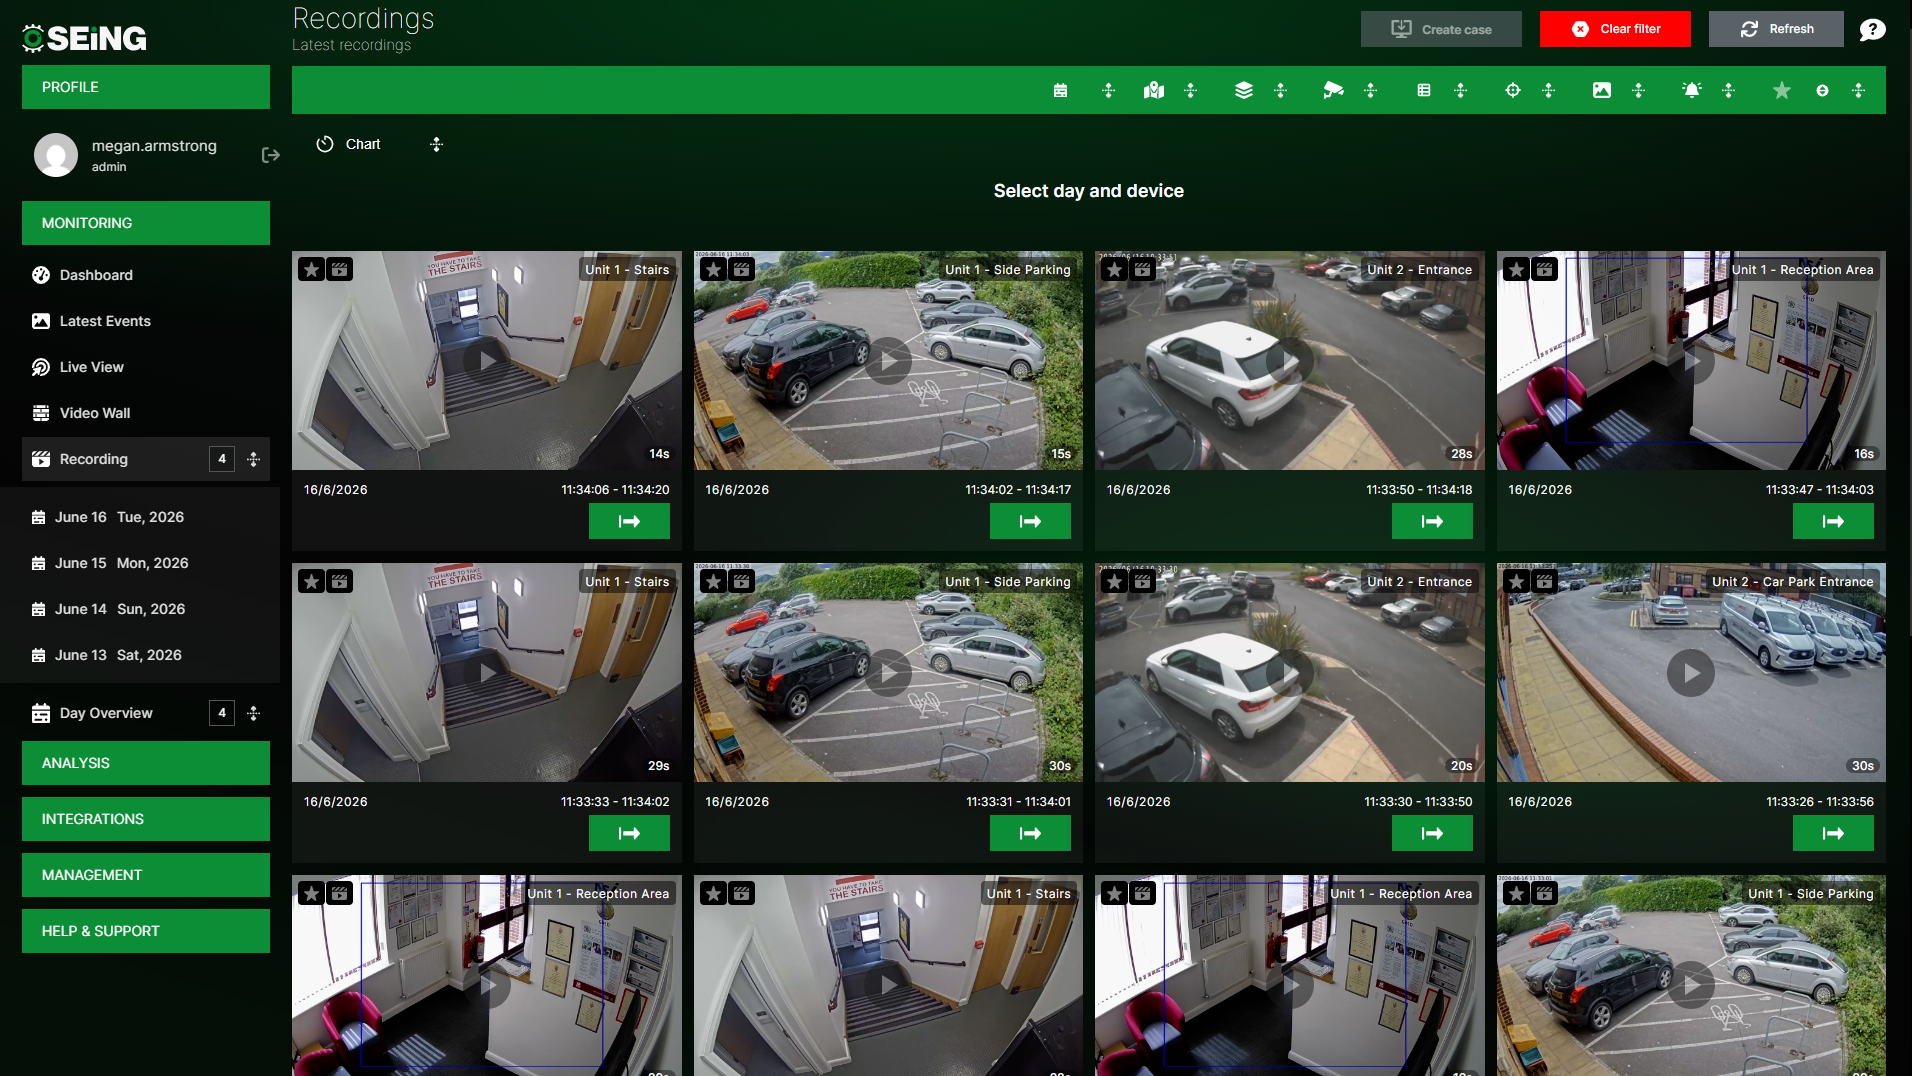Star the Side Parking 11:34:02 recording
1912x1076 pixels.
713,269
